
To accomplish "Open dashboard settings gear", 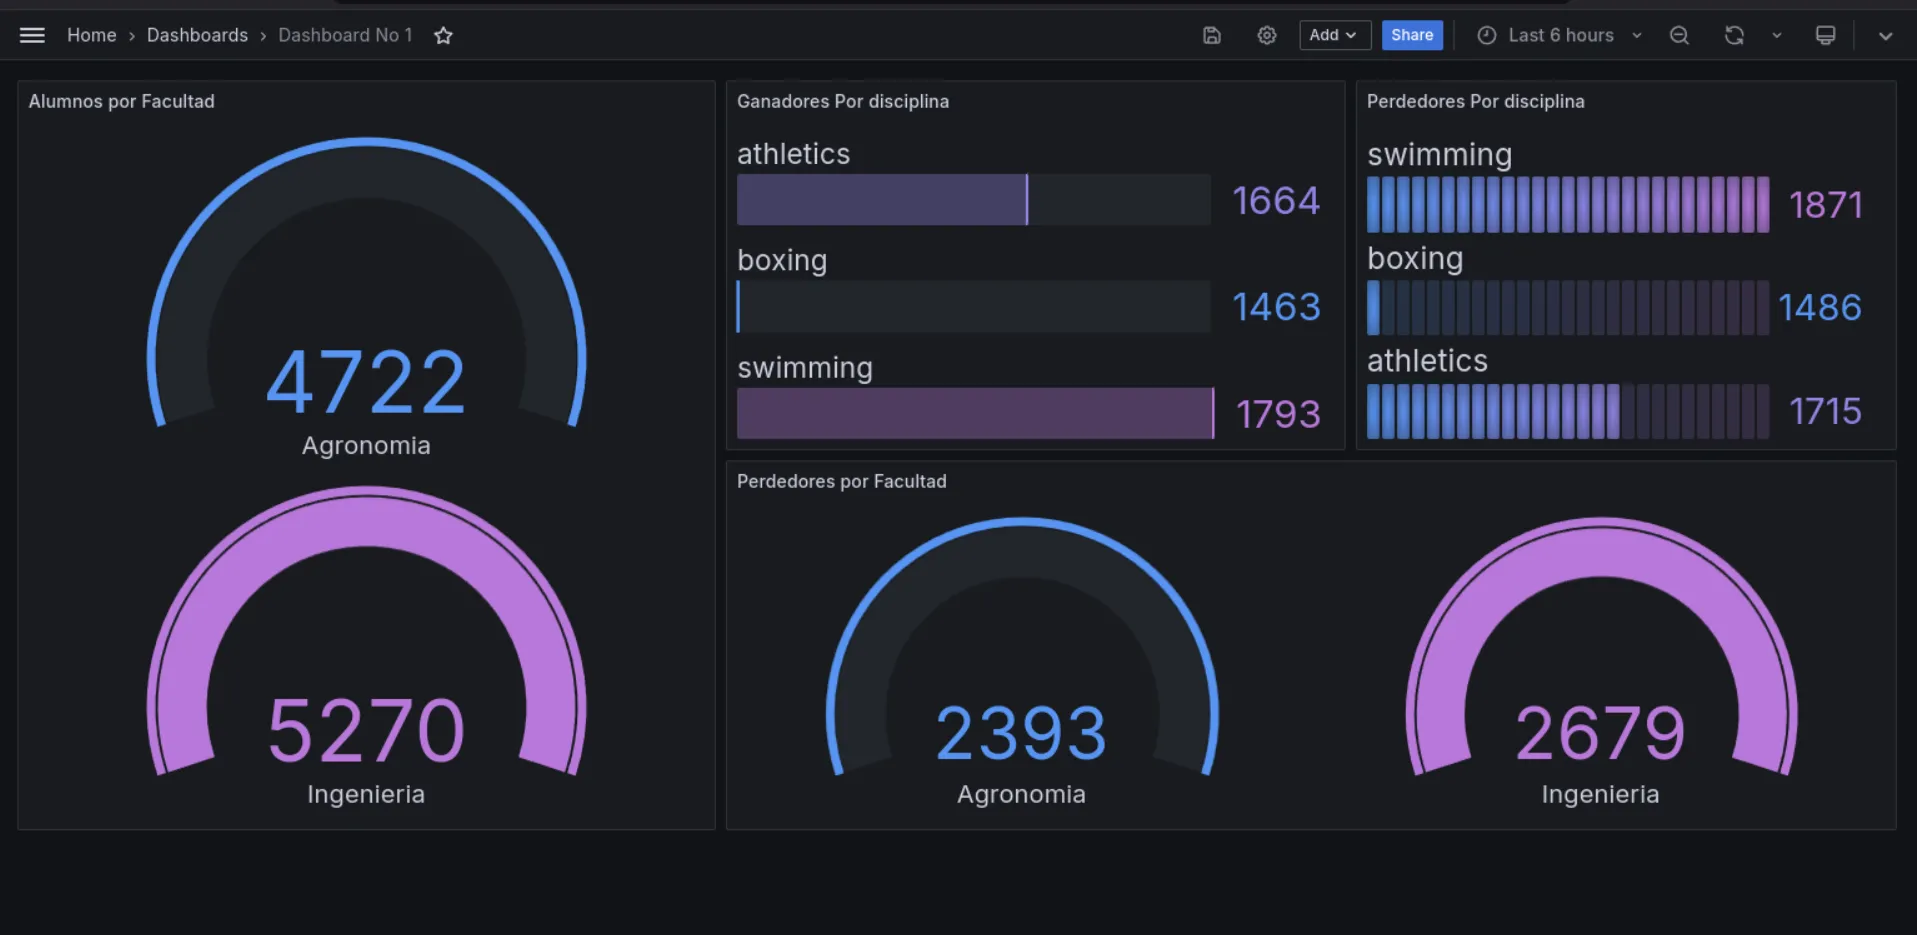I will click(x=1266, y=34).
